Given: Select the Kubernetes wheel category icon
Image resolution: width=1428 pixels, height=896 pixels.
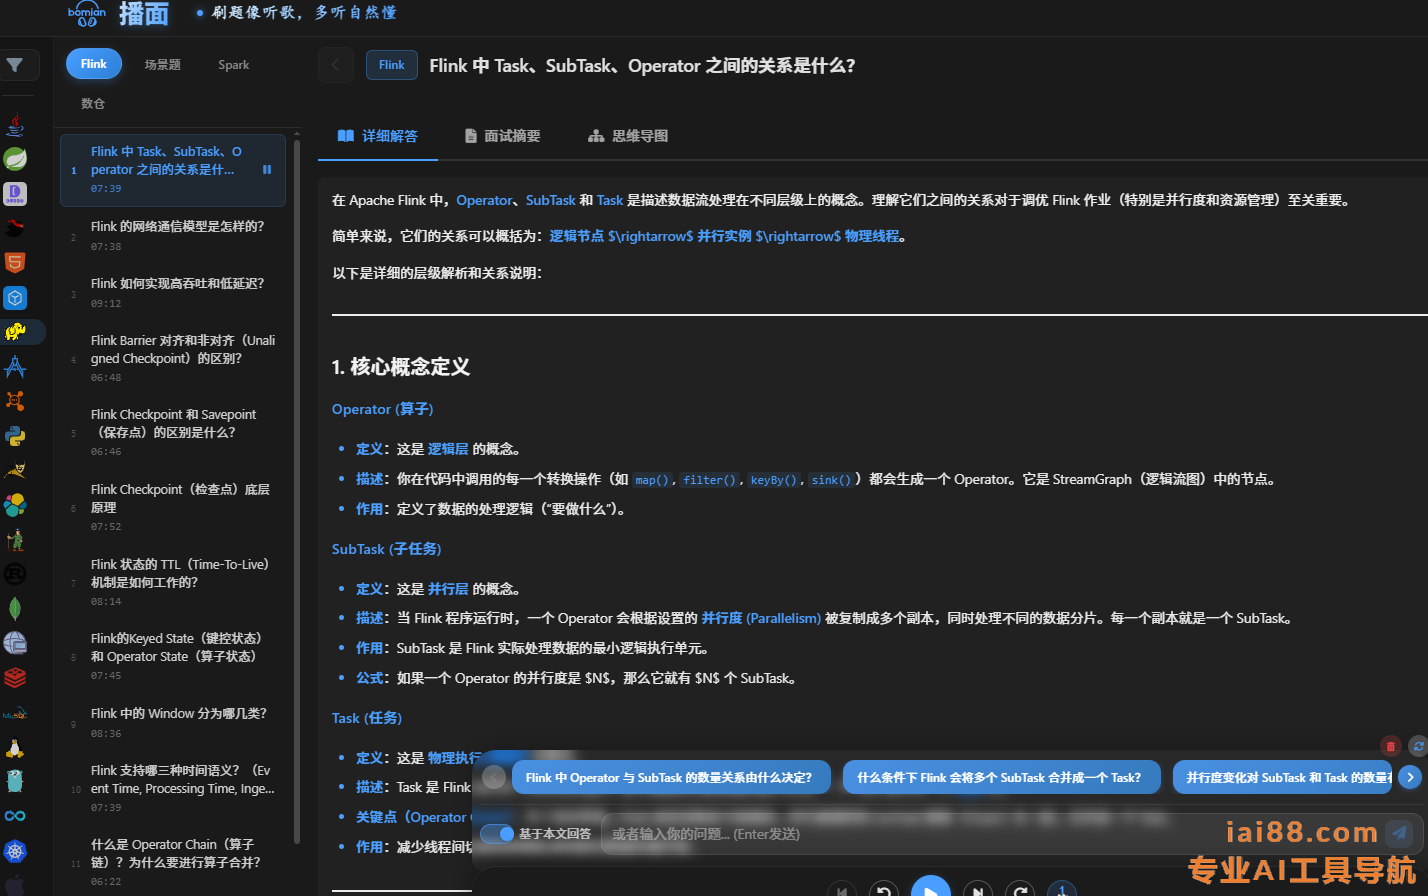Looking at the screenshot, I should click(15, 852).
